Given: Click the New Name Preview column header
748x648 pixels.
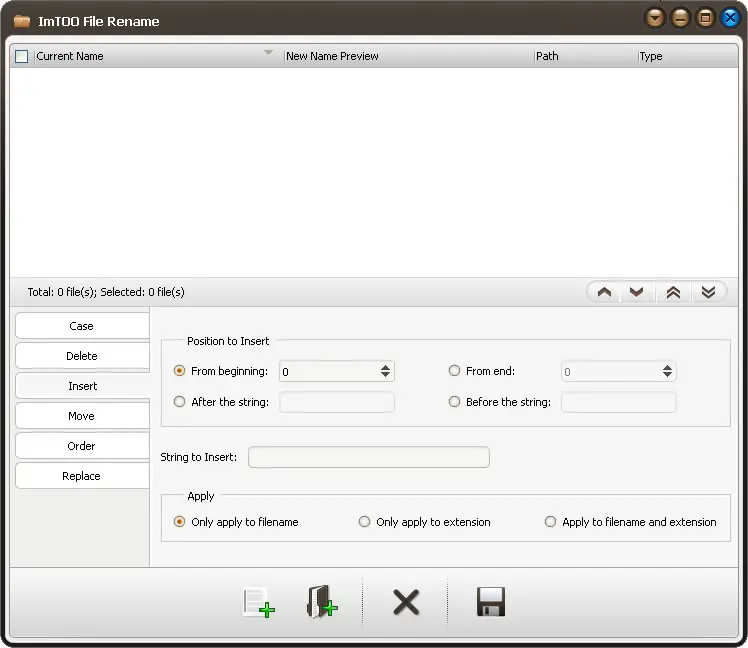Looking at the screenshot, I should pos(409,56).
